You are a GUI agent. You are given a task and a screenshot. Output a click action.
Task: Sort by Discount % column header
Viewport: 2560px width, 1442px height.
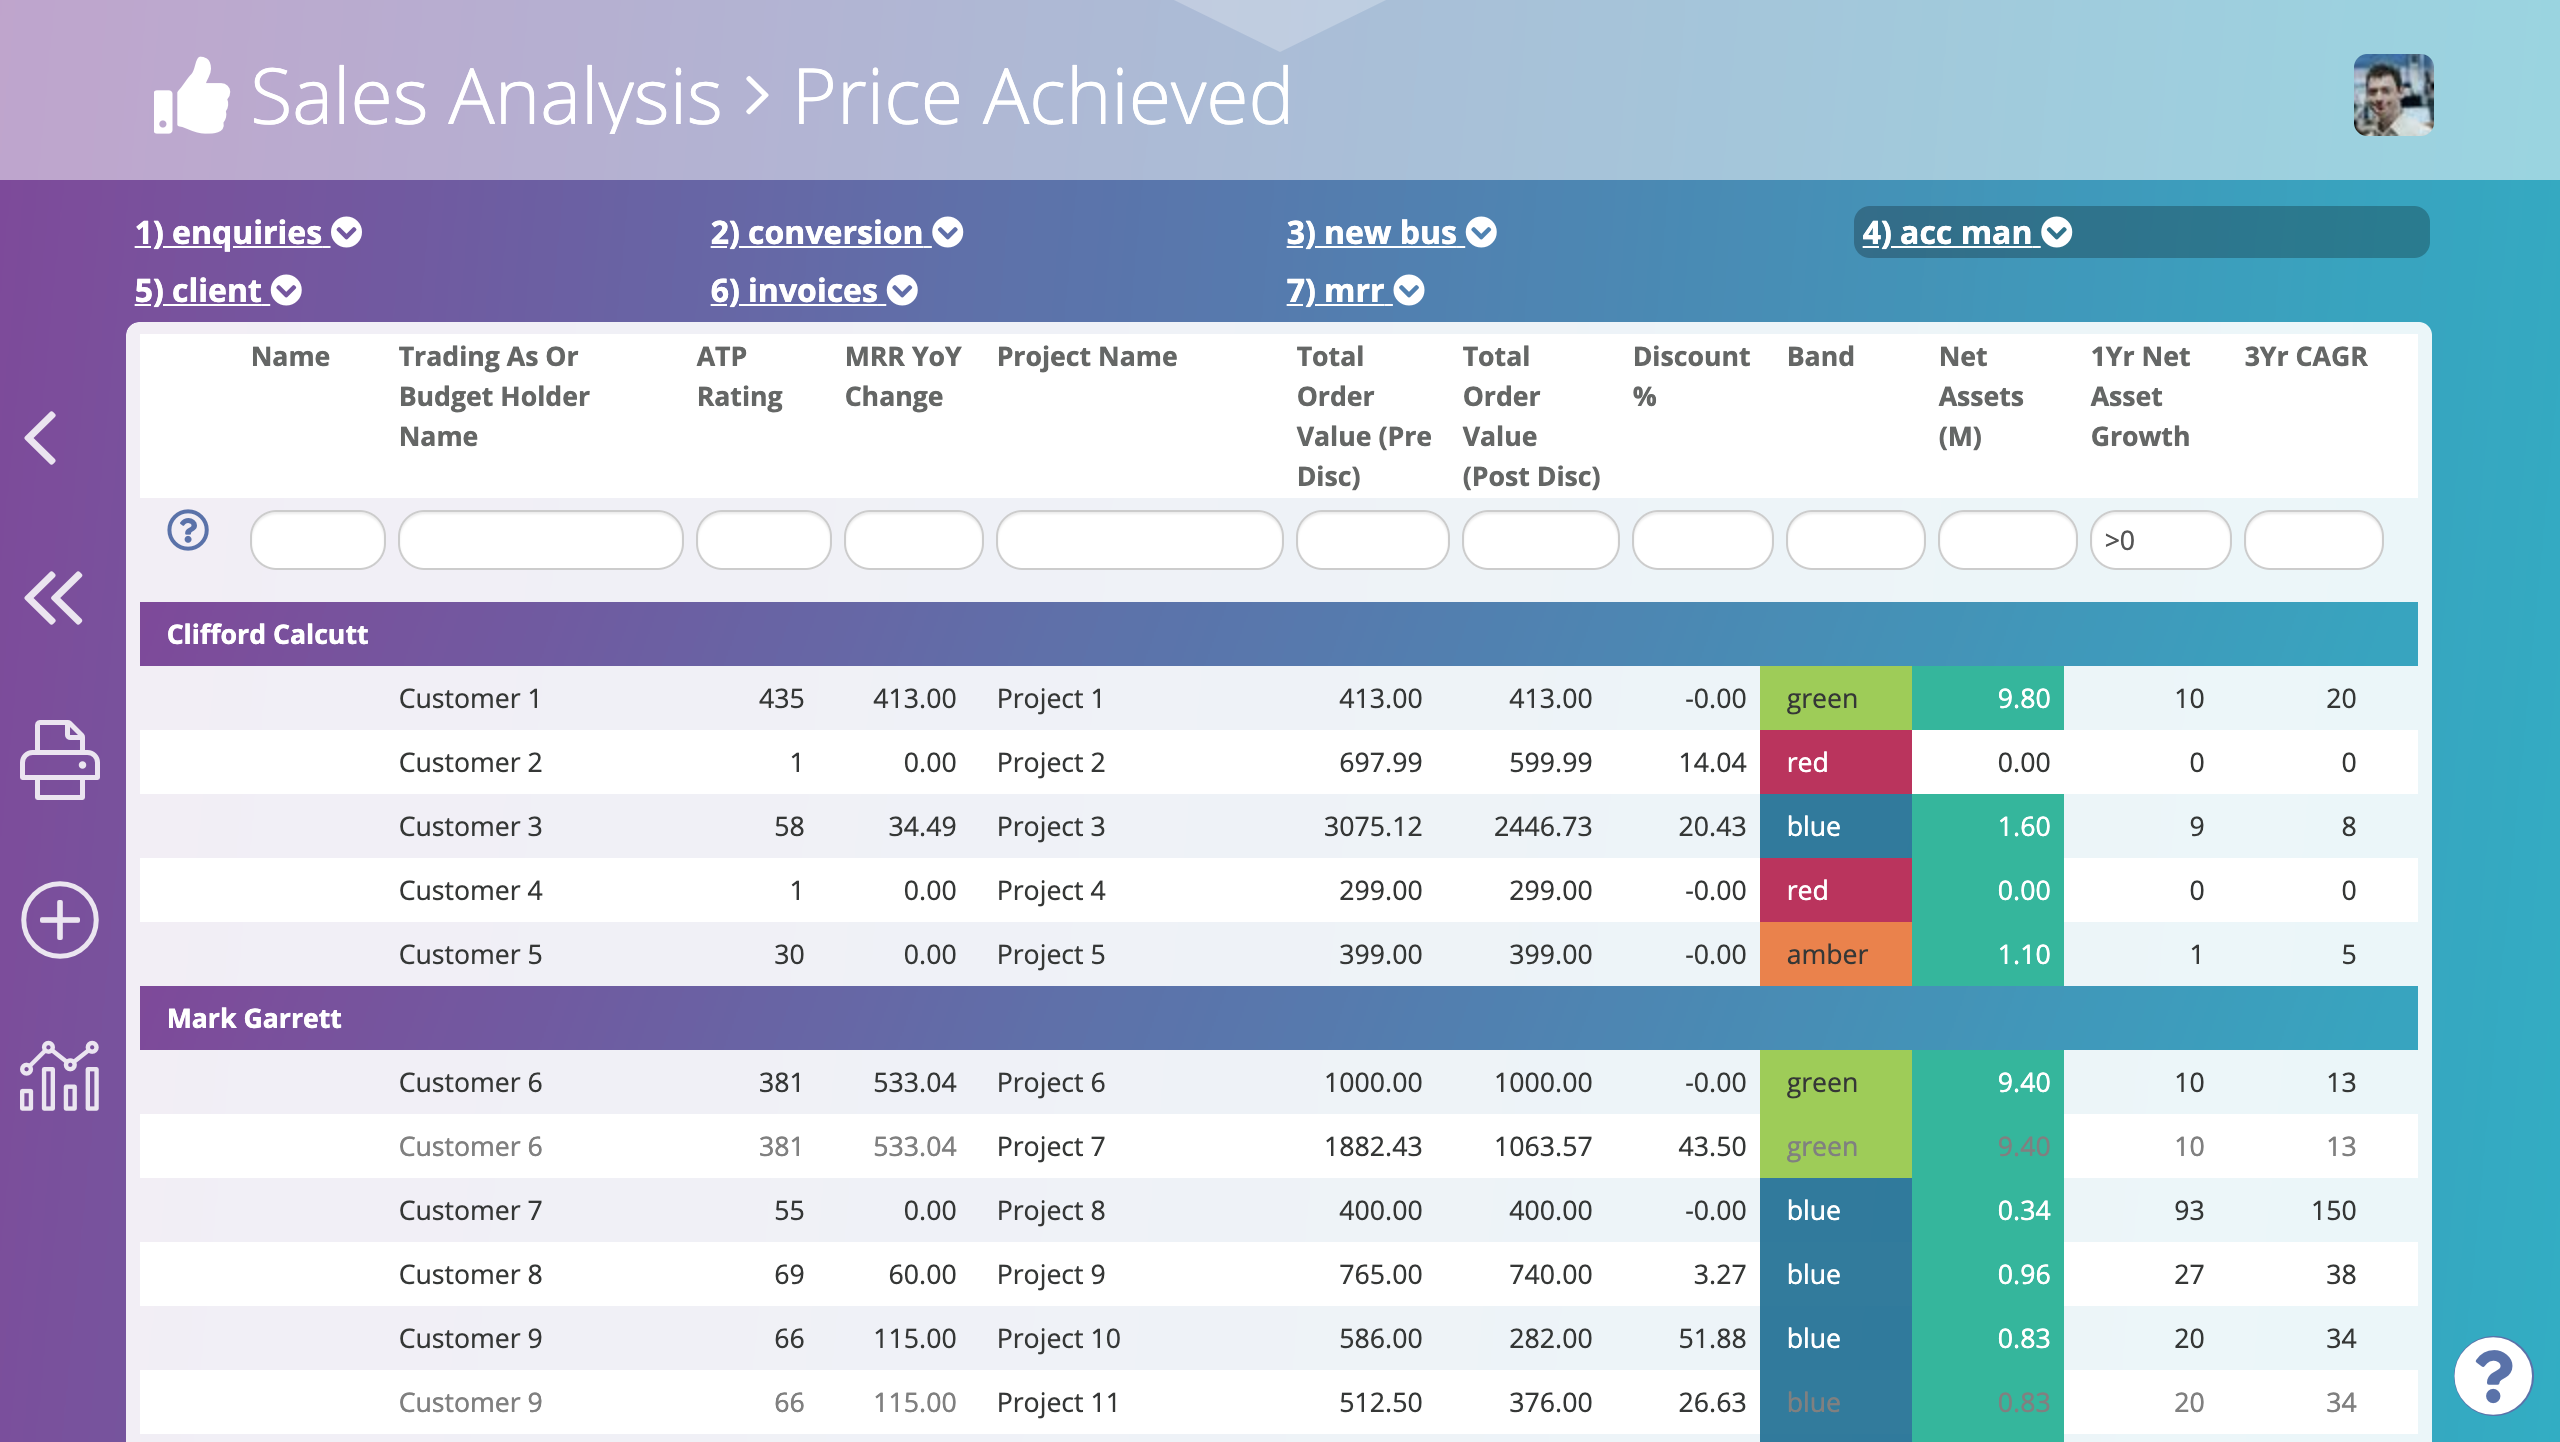click(x=1691, y=376)
